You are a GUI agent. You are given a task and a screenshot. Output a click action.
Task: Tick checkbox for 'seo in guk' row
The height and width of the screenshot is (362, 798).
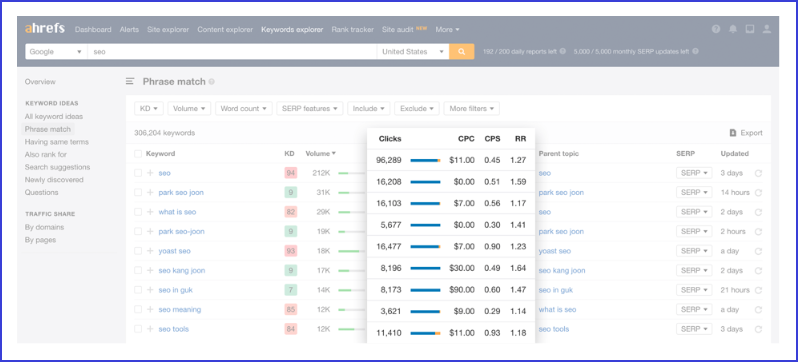coord(138,290)
